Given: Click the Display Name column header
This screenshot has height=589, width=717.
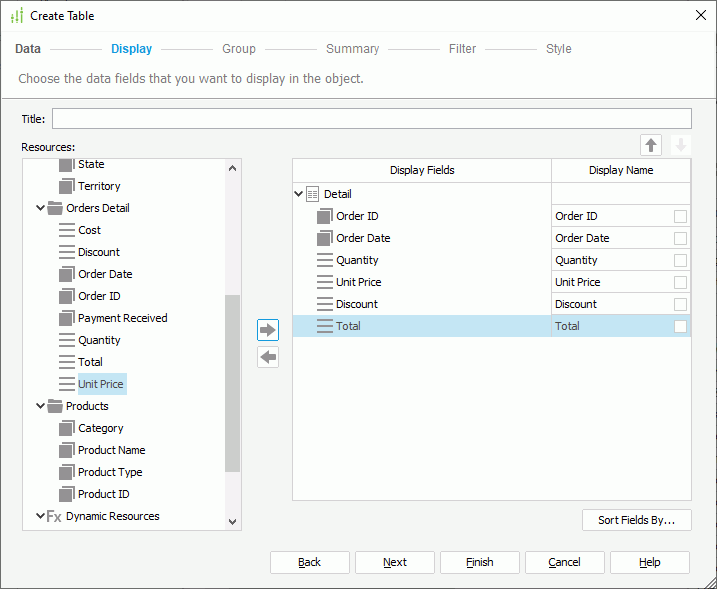Looking at the screenshot, I should [621, 171].
